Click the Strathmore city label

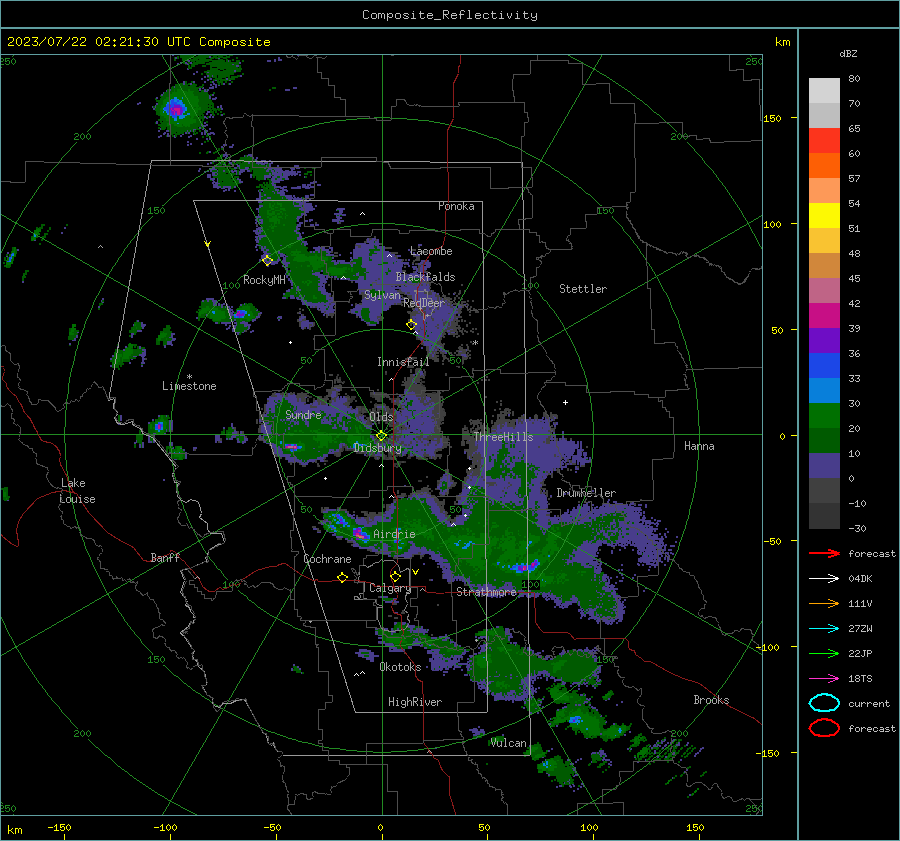(486, 592)
